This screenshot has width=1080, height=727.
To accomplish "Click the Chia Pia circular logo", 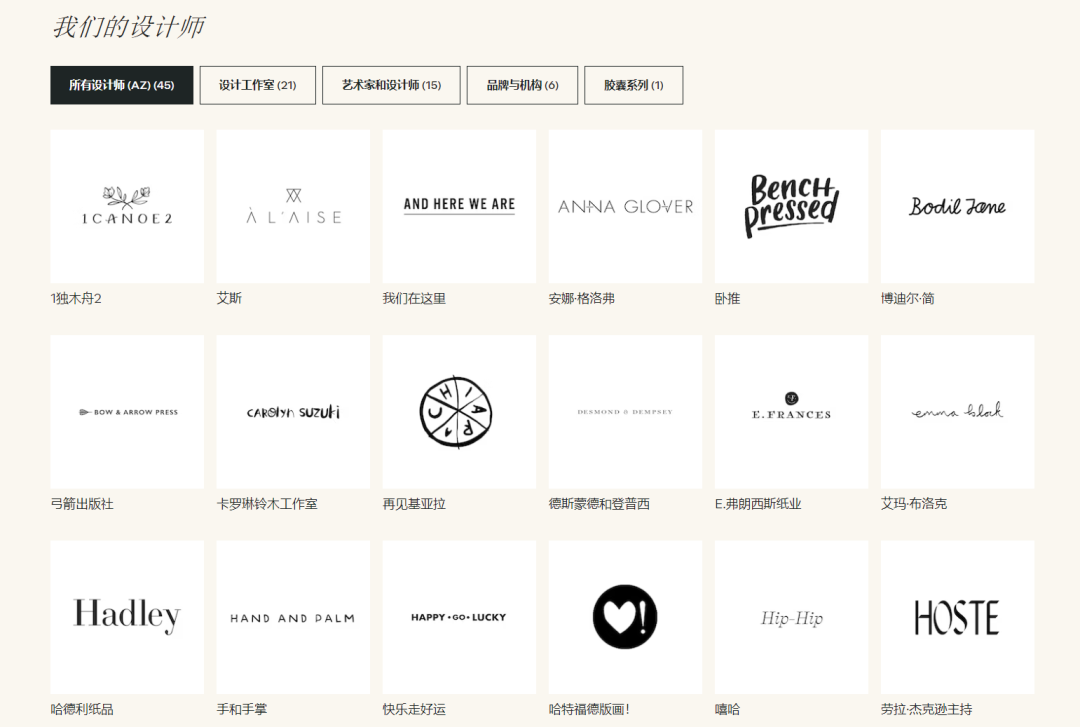I will [x=459, y=412].
